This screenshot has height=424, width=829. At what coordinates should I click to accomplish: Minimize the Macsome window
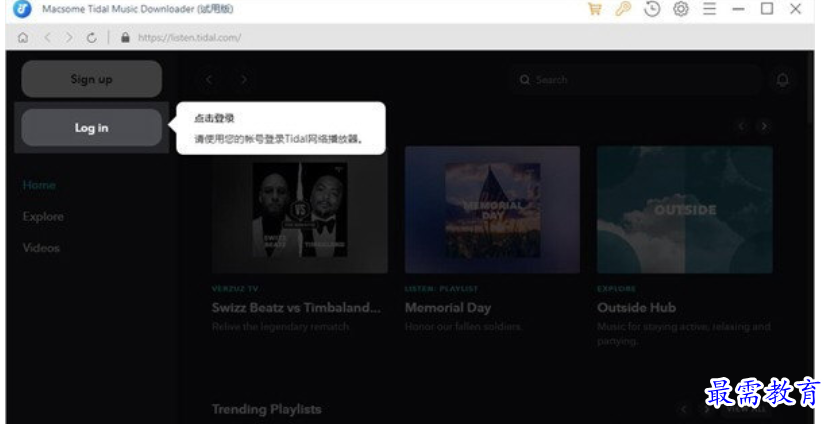pyautogui.click(x=739, y=9)
